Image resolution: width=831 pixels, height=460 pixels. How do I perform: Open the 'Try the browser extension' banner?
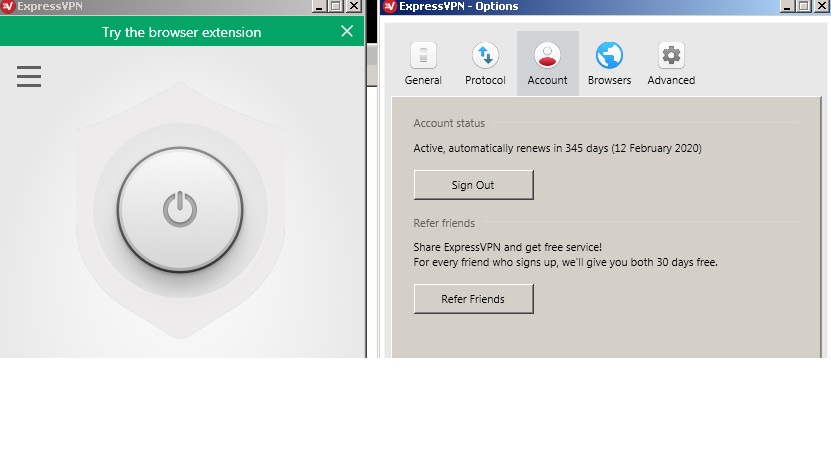[181, 32]
